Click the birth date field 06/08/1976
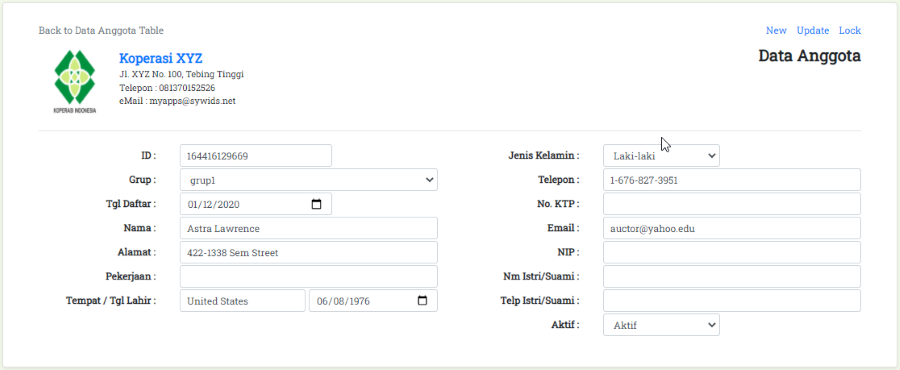The height and width of the screenshot is (370, 900). pyautogui.click(x=373, y=301)
